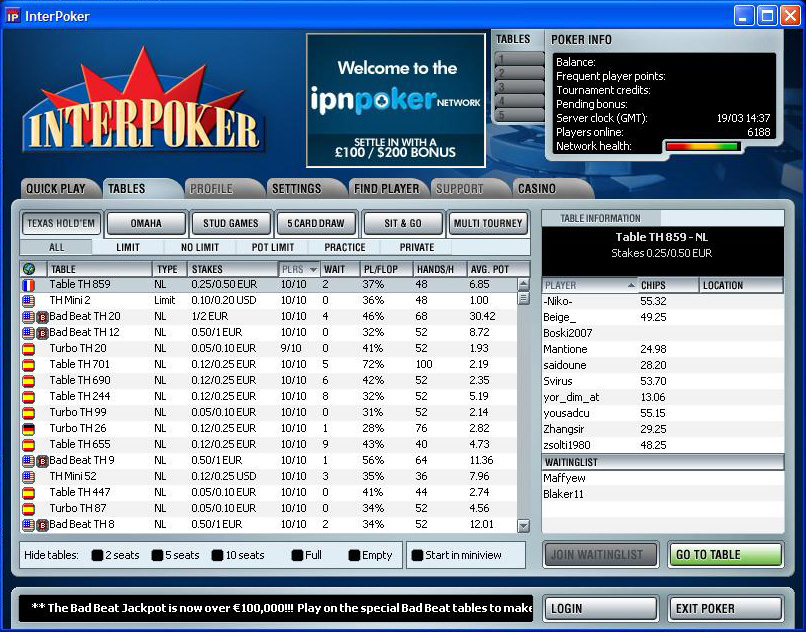Sort players by CHIPS column header
The height and width of the screenshot is (632, 806).
point(668,285)
